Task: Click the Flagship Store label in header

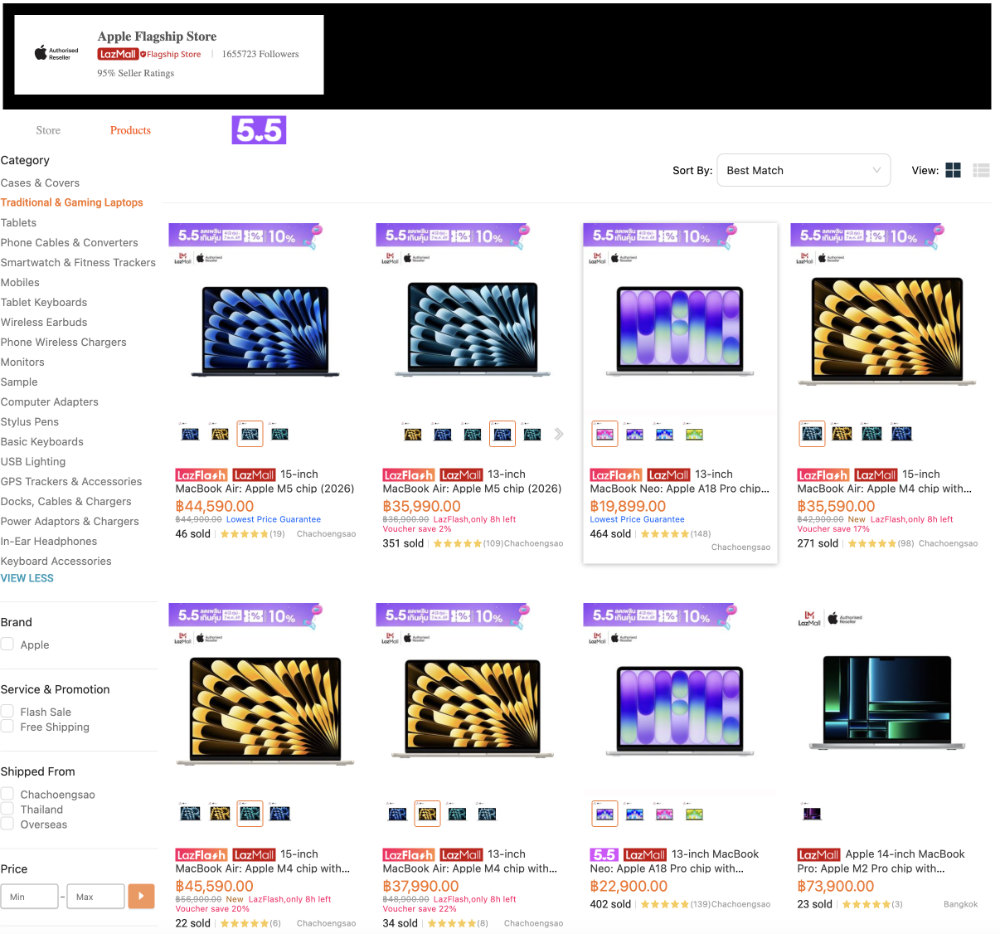Action: tap(170, 54)
